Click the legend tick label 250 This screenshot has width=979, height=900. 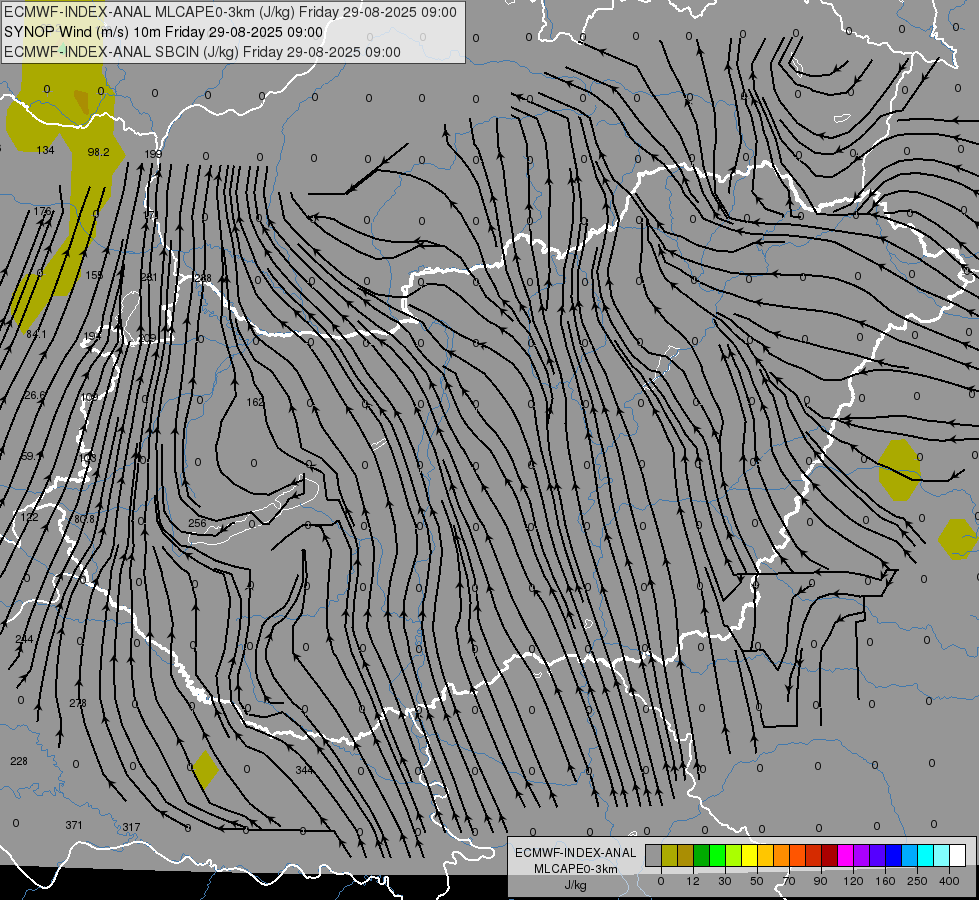tap(917, 881)
